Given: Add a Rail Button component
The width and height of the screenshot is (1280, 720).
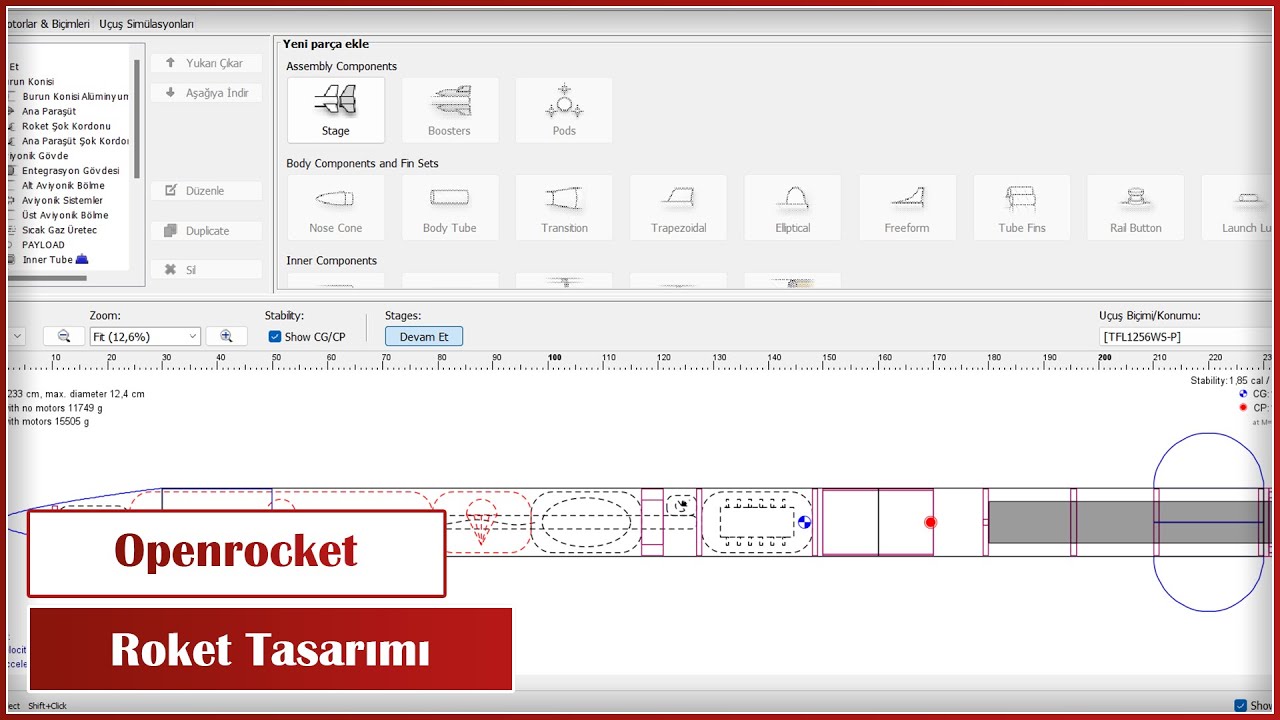Looking at the screenshot, I should [1135, 208].
